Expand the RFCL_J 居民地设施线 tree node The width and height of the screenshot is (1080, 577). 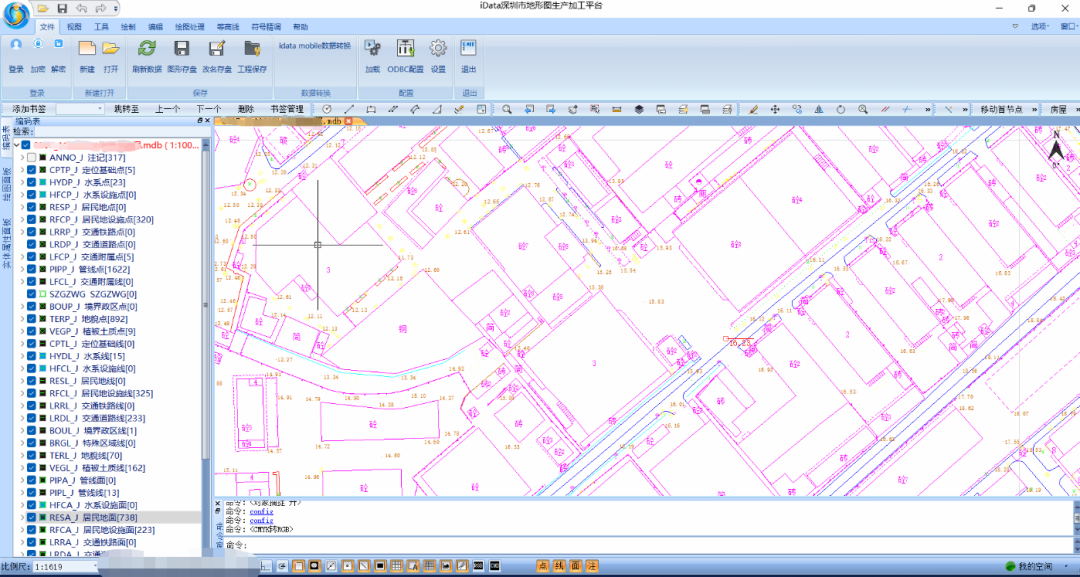(22, 393)
